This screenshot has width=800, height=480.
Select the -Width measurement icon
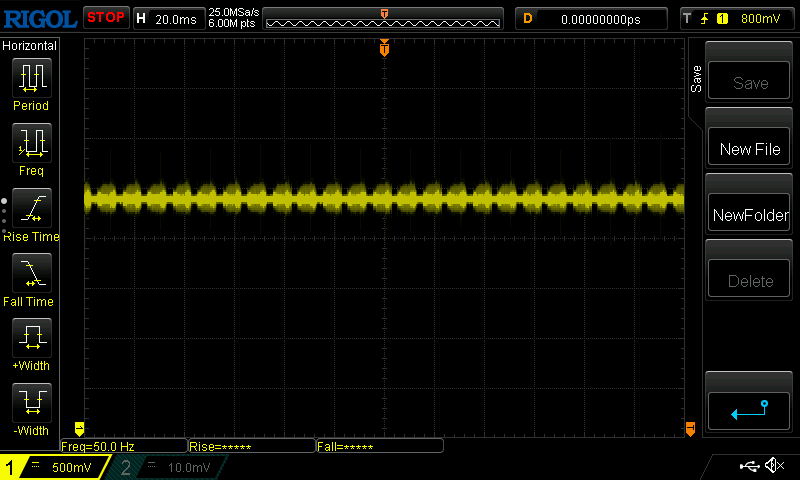[32, 402]
